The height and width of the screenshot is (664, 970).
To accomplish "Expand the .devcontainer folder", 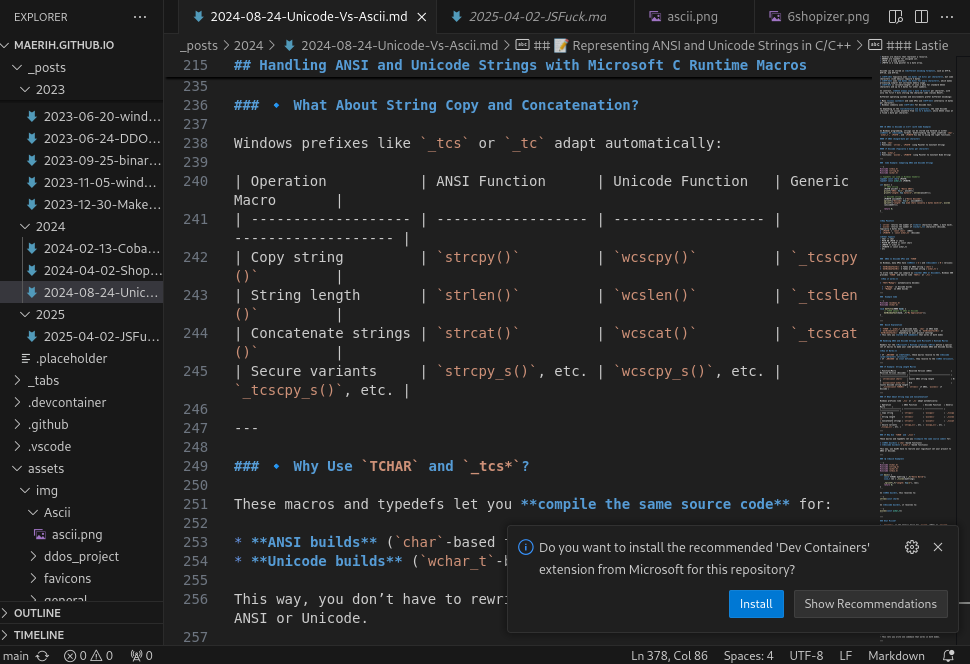I will (18, 402).
